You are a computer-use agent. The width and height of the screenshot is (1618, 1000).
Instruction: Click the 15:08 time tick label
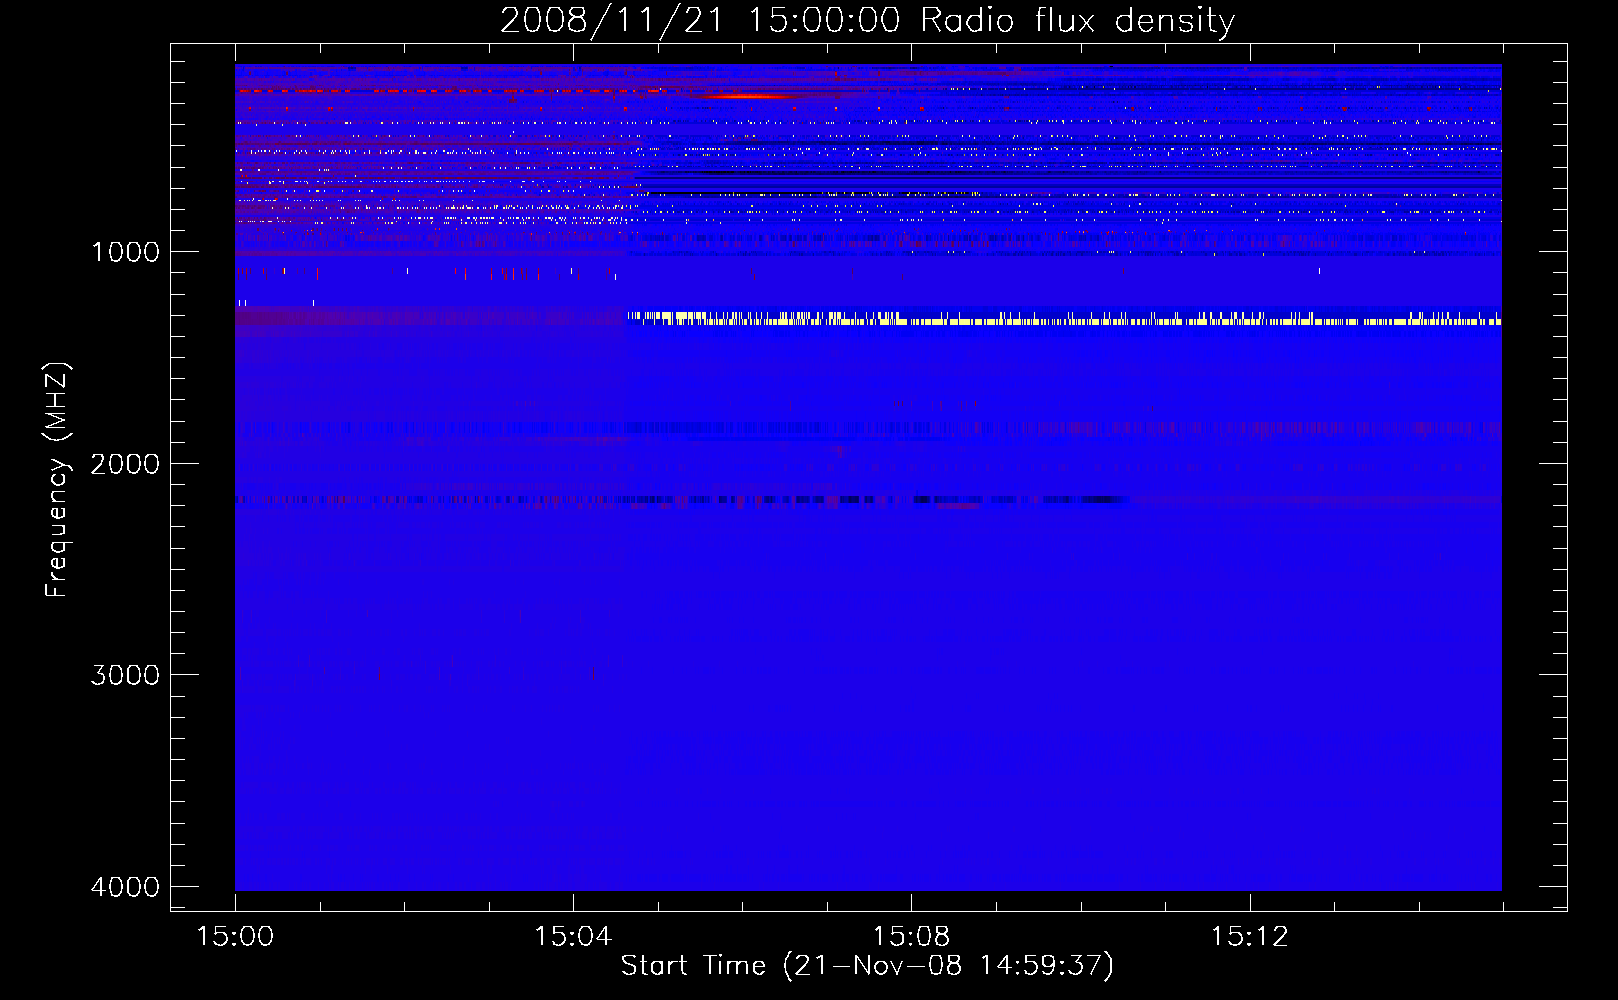coord(911,936)
